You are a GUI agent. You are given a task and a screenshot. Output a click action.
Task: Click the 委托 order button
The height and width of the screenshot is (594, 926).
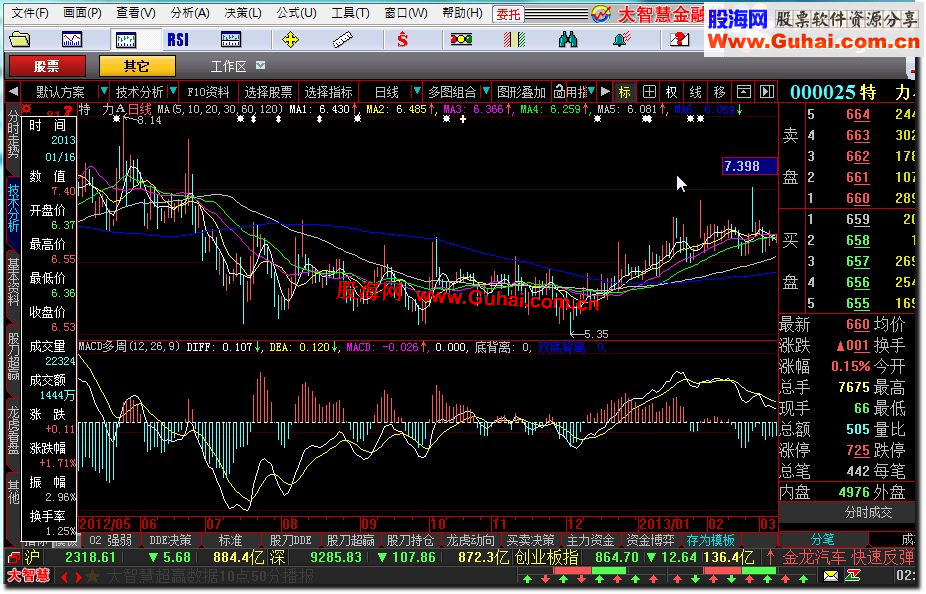(507, 14)
